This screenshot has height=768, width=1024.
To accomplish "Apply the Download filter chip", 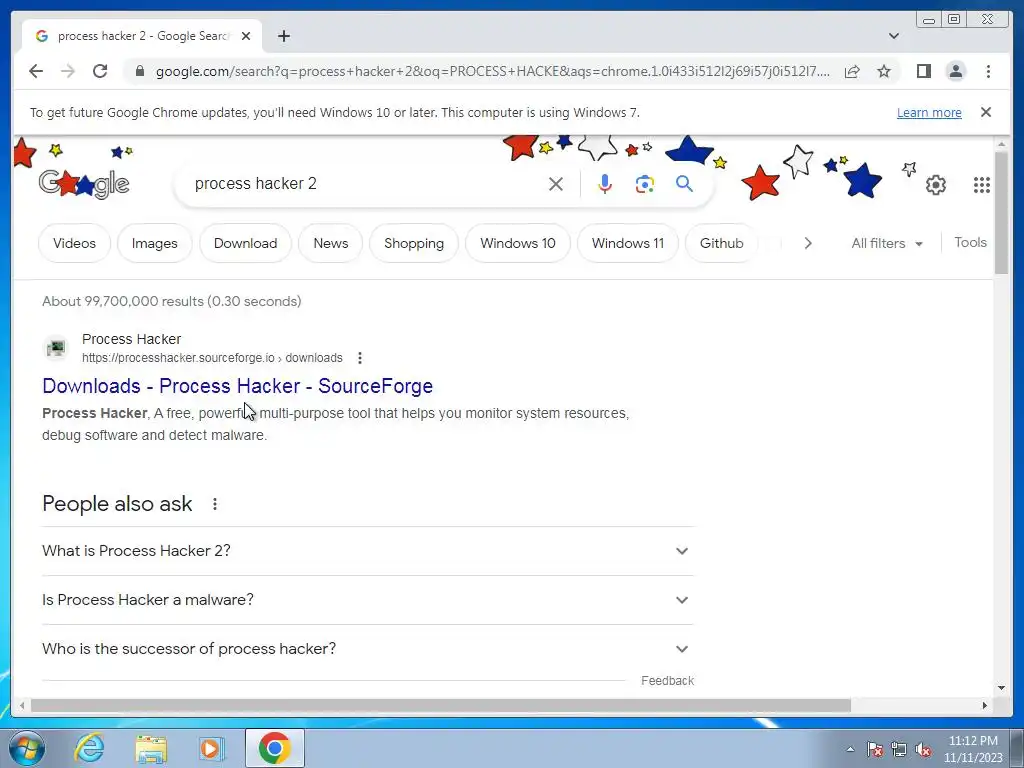I will 245,243.
